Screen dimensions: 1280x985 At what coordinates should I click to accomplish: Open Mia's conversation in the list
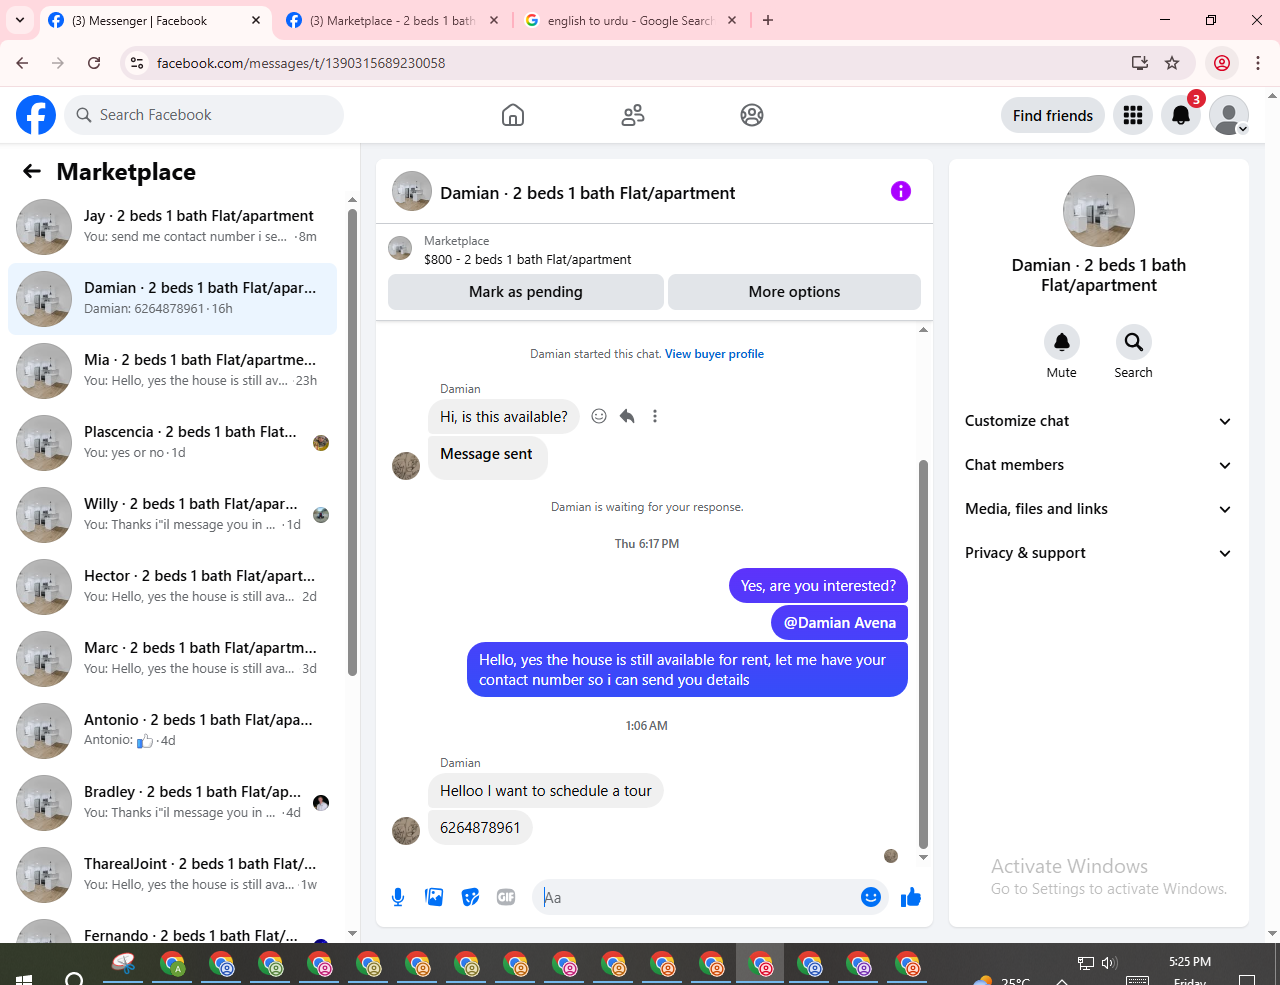[172, 371]
